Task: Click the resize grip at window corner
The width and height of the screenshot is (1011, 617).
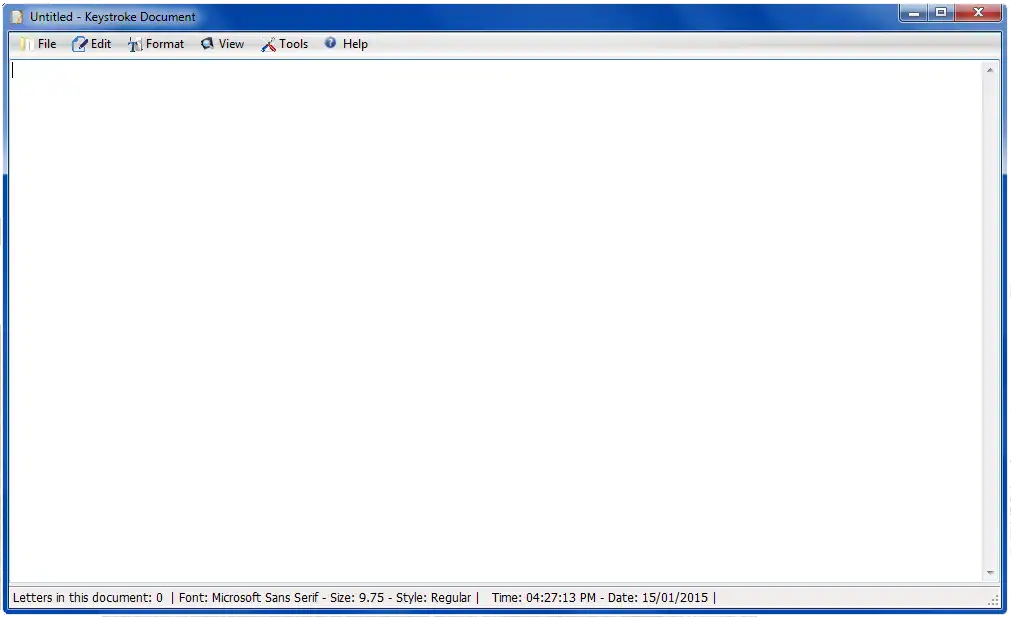Action: pyautogui.click(x=993, y=600)
